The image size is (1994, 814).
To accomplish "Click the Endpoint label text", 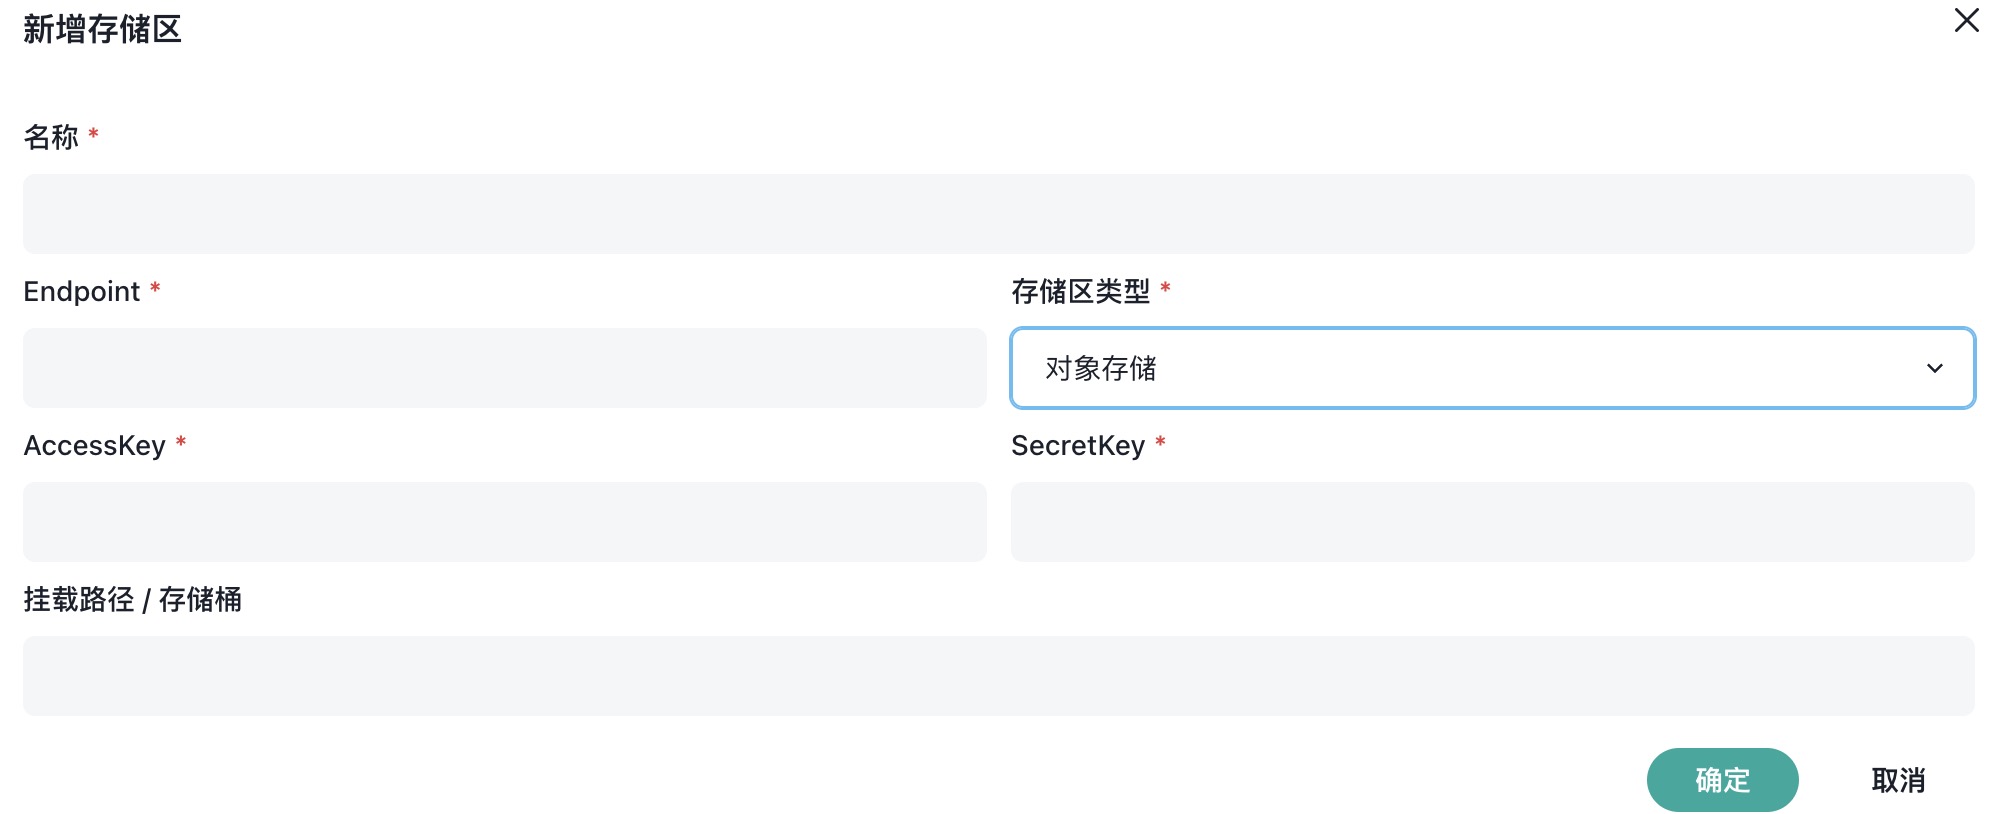I will (82, 291).
